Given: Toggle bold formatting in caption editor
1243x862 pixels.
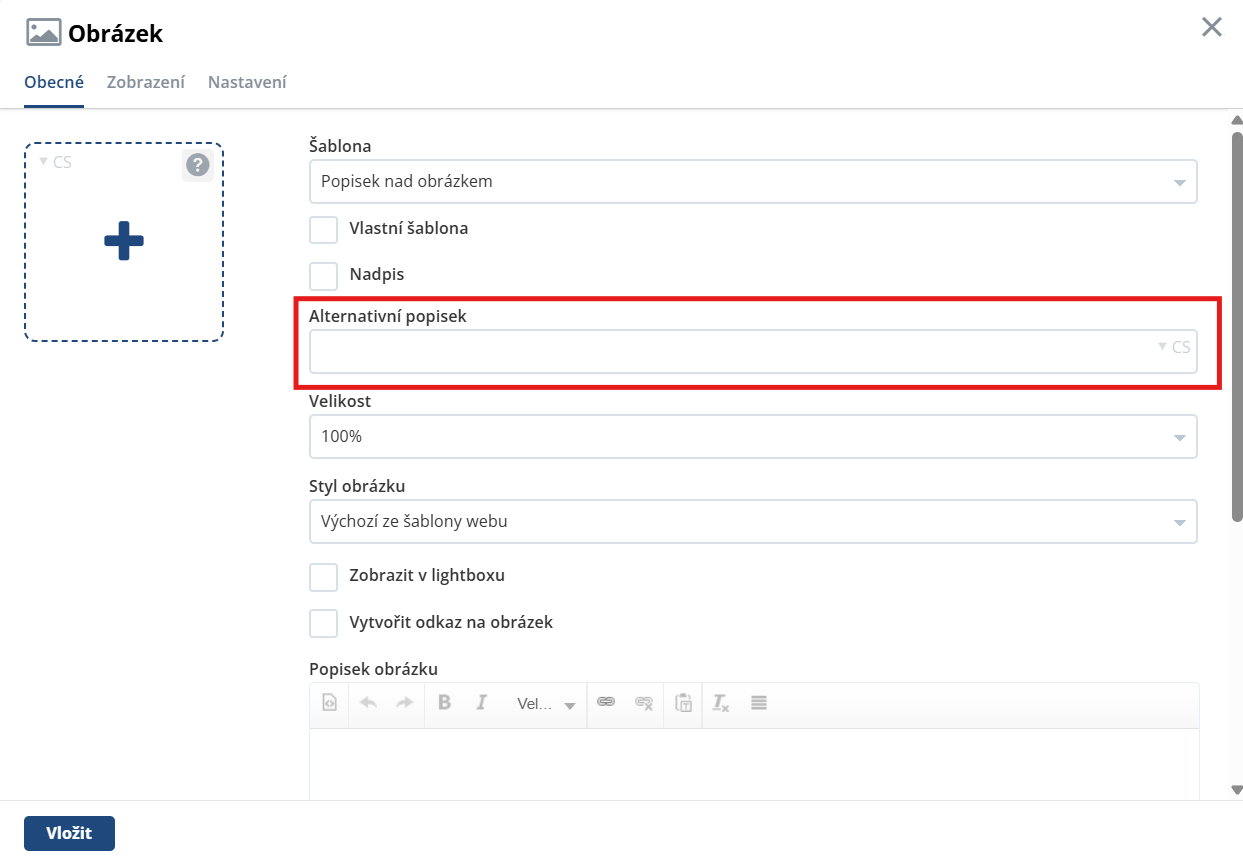Looking at the screenshot, I should coord(445,703).
